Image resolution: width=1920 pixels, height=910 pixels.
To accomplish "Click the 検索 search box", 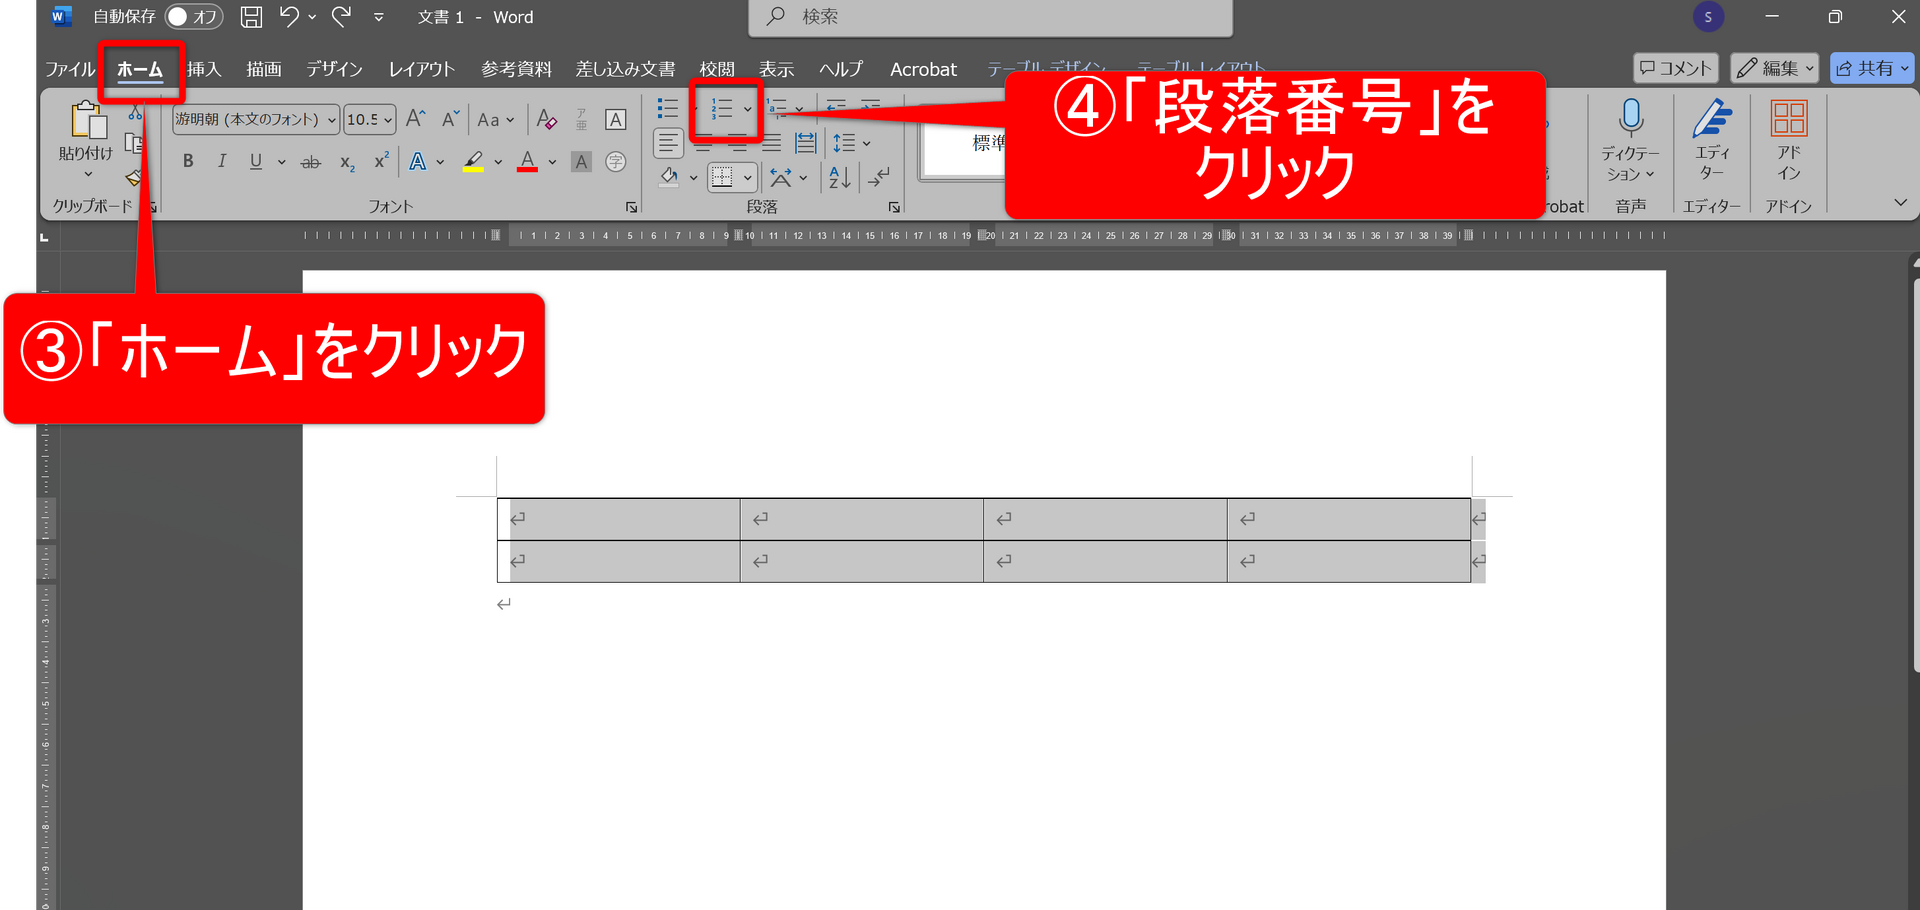I will (x=990, y=17).
